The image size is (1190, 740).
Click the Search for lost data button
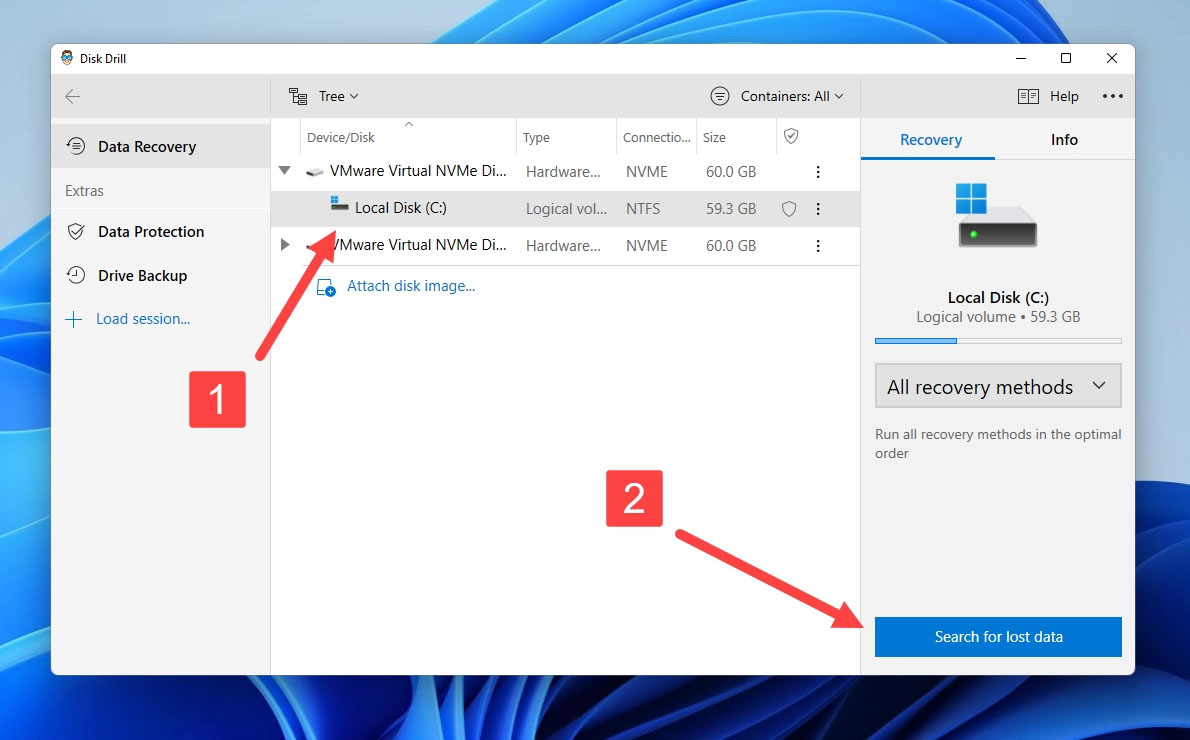pos(998,637)
